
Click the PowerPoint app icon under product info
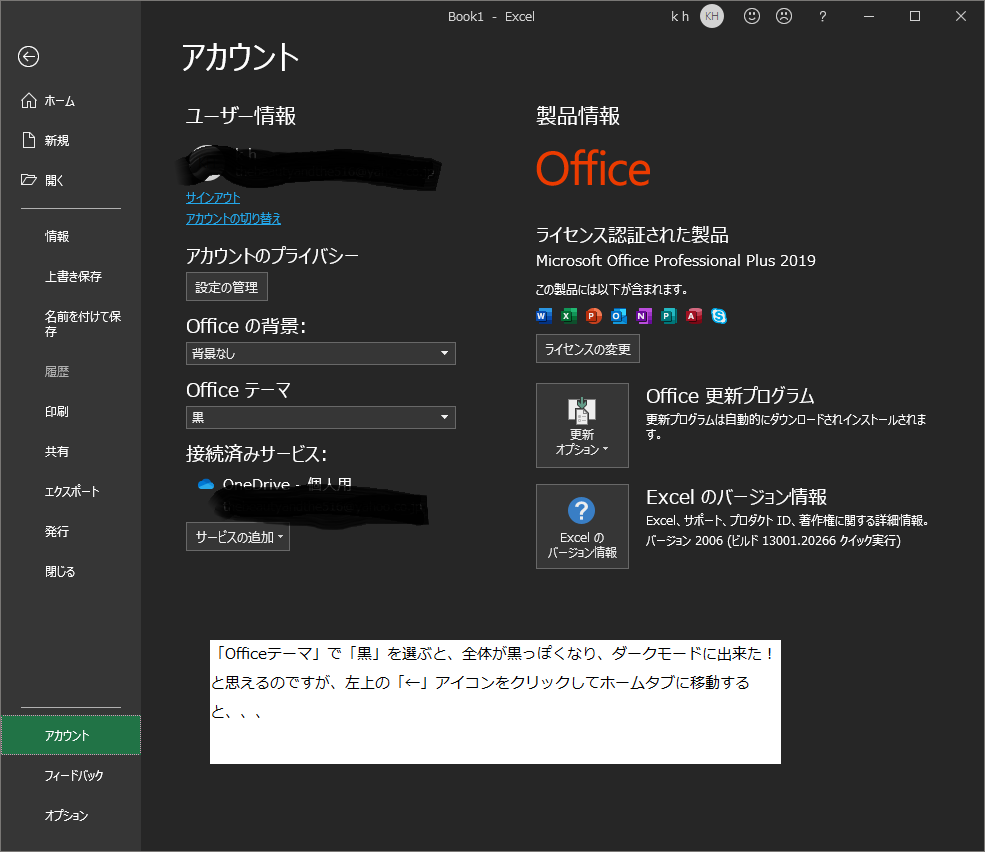point(594,315)
